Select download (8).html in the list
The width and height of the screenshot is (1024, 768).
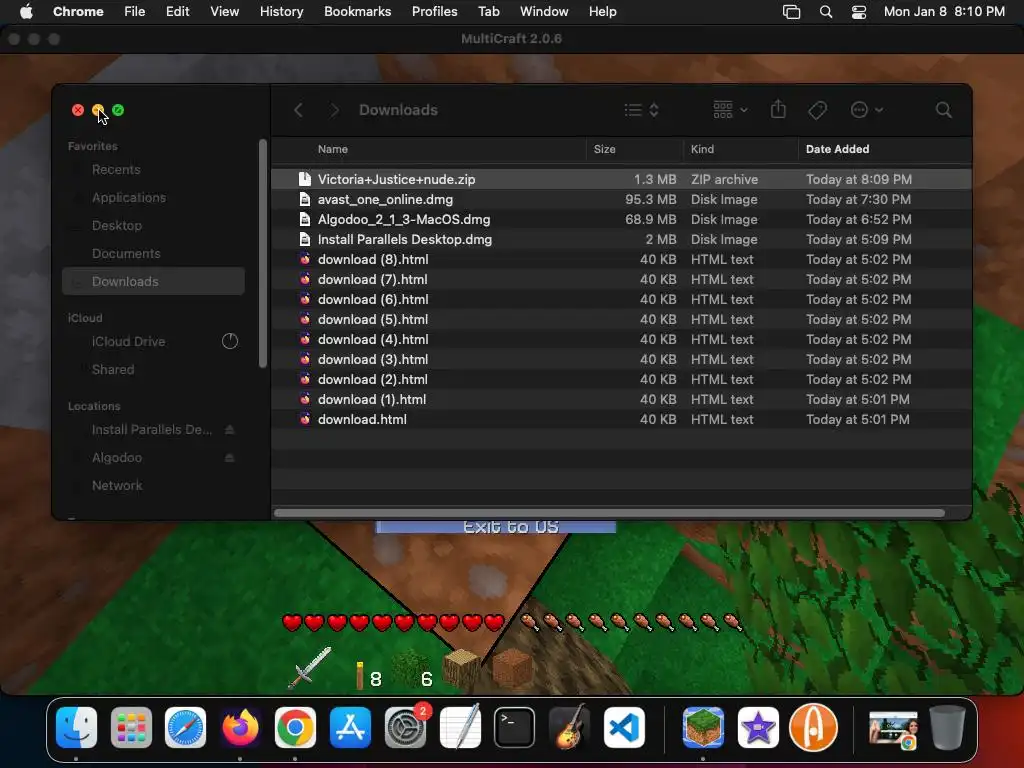(621, 259)
